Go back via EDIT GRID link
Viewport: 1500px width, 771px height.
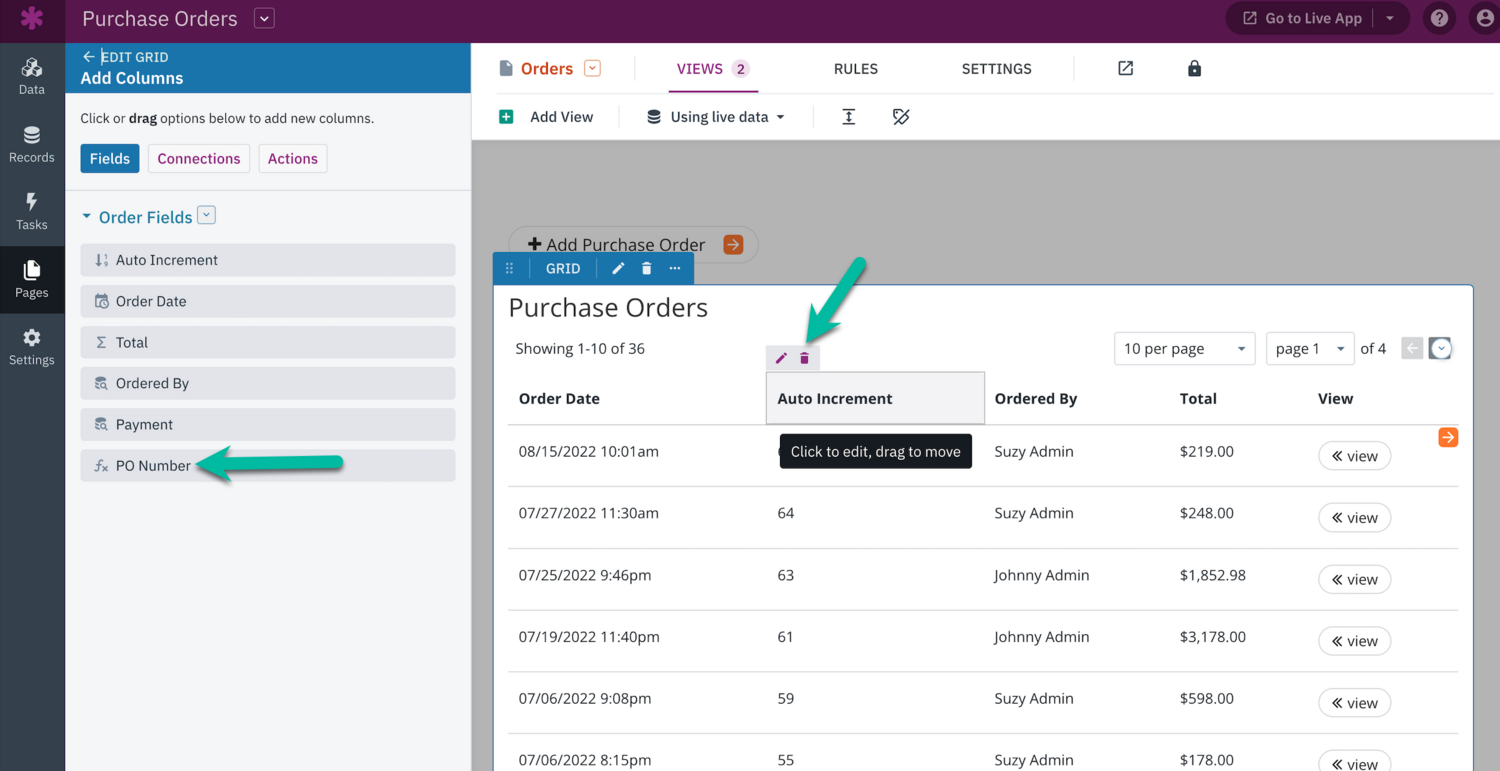[125, 57]
